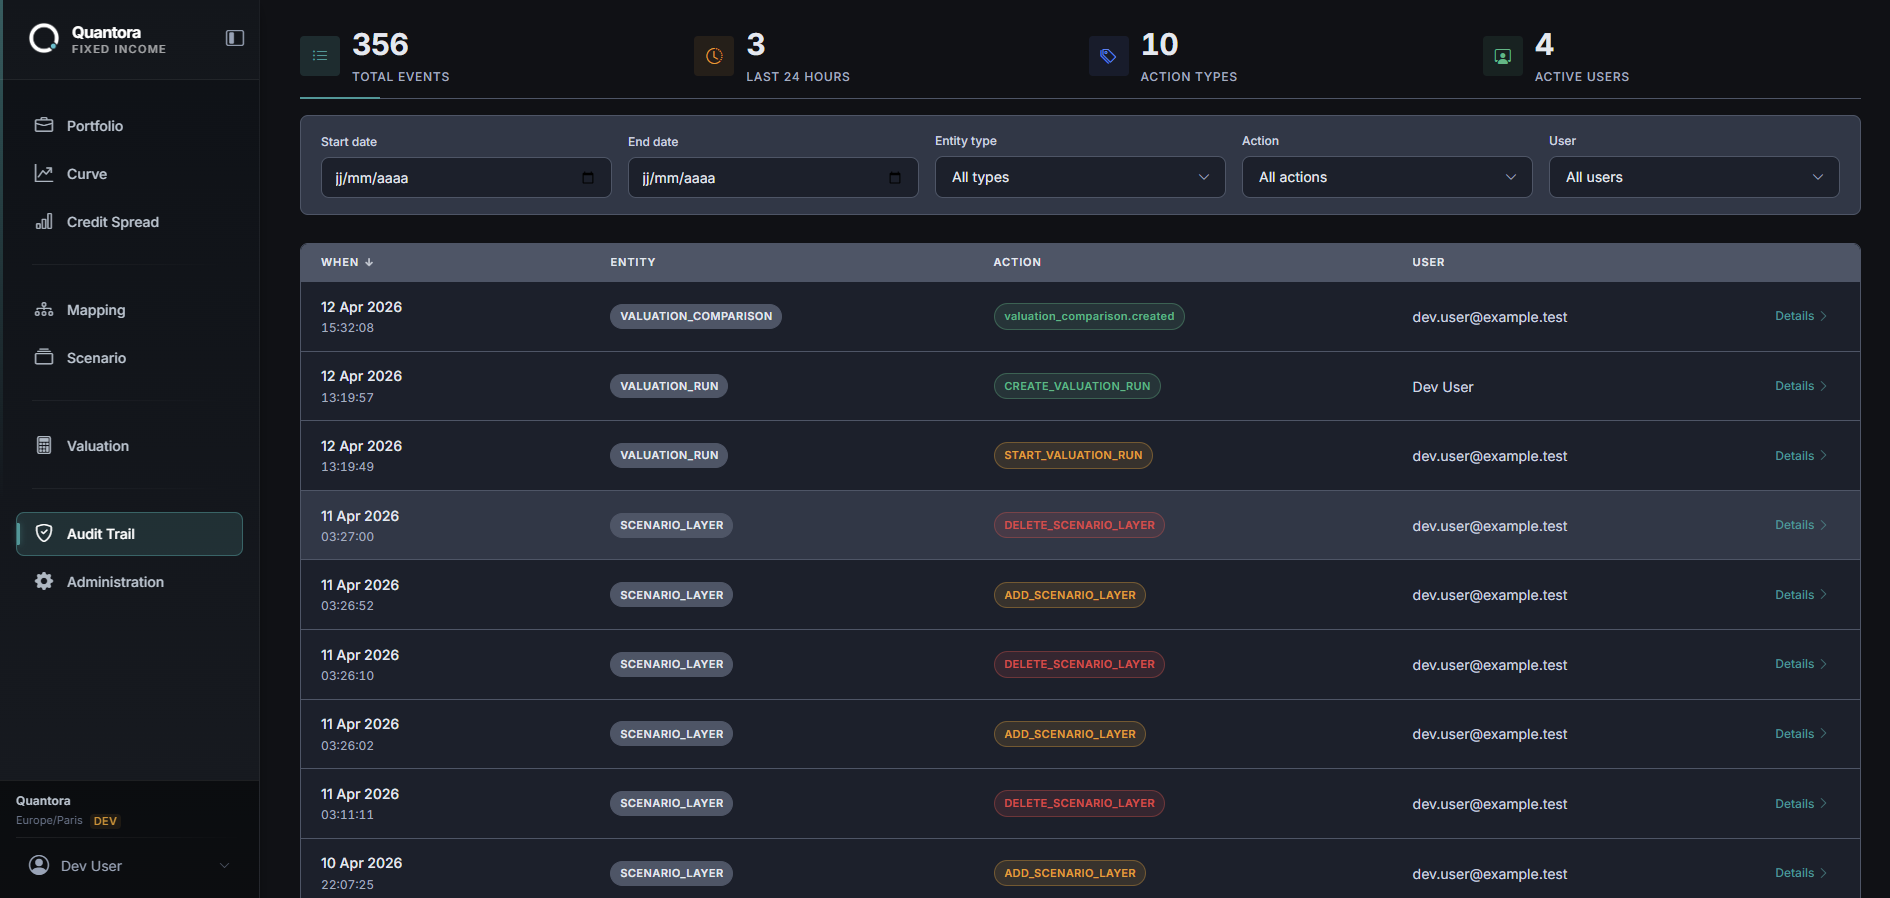Click the CREATE_VALUATION_RUN action badge

point(1077,386)
